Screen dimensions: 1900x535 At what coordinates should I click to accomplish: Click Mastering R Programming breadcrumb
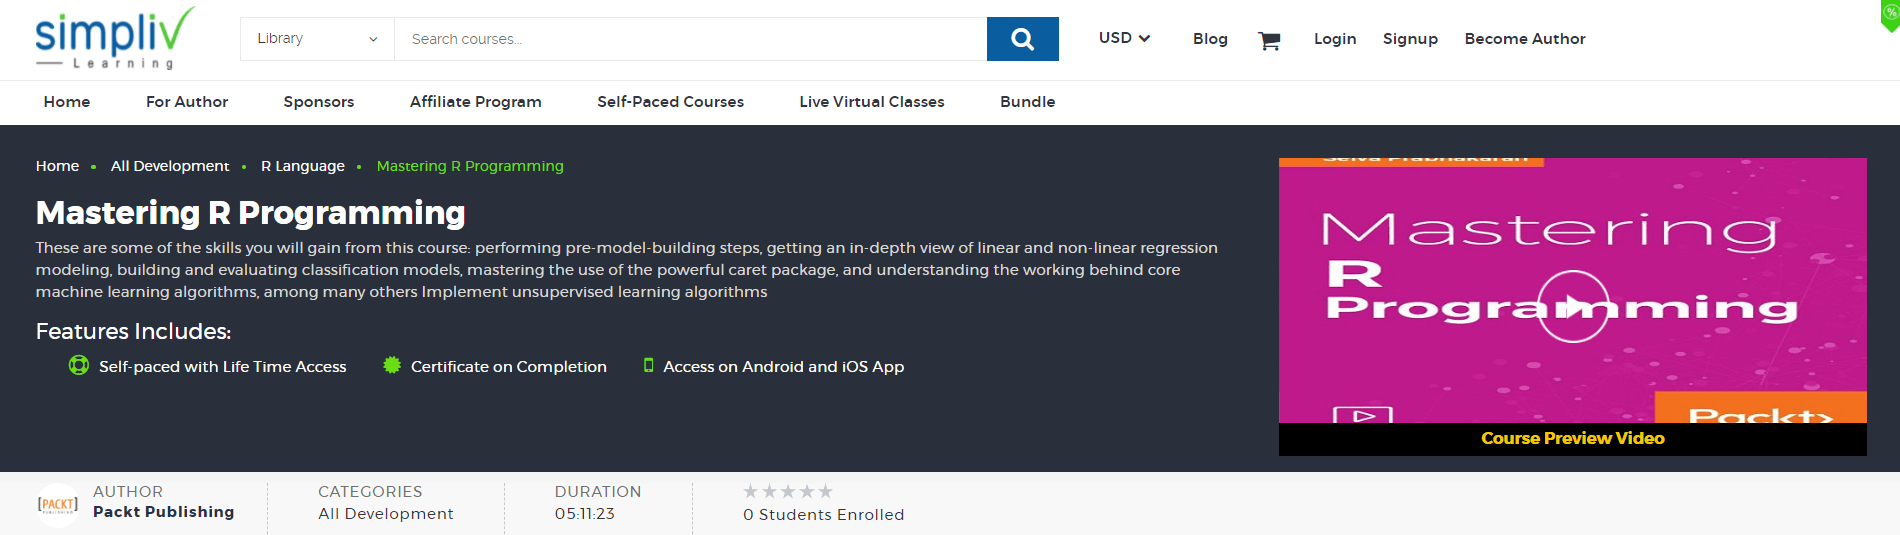pos(470,166)
